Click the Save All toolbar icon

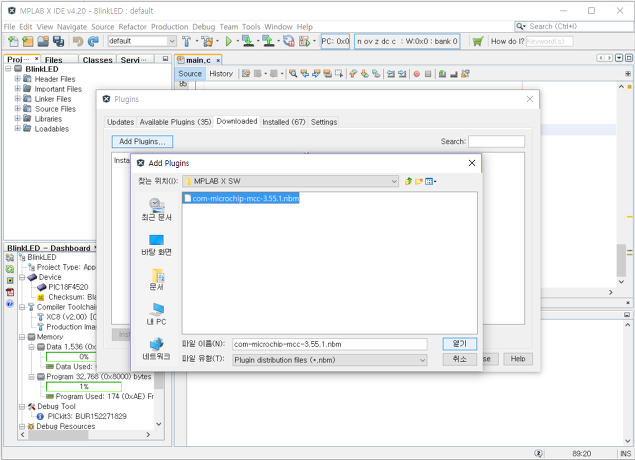coord(58,41)
